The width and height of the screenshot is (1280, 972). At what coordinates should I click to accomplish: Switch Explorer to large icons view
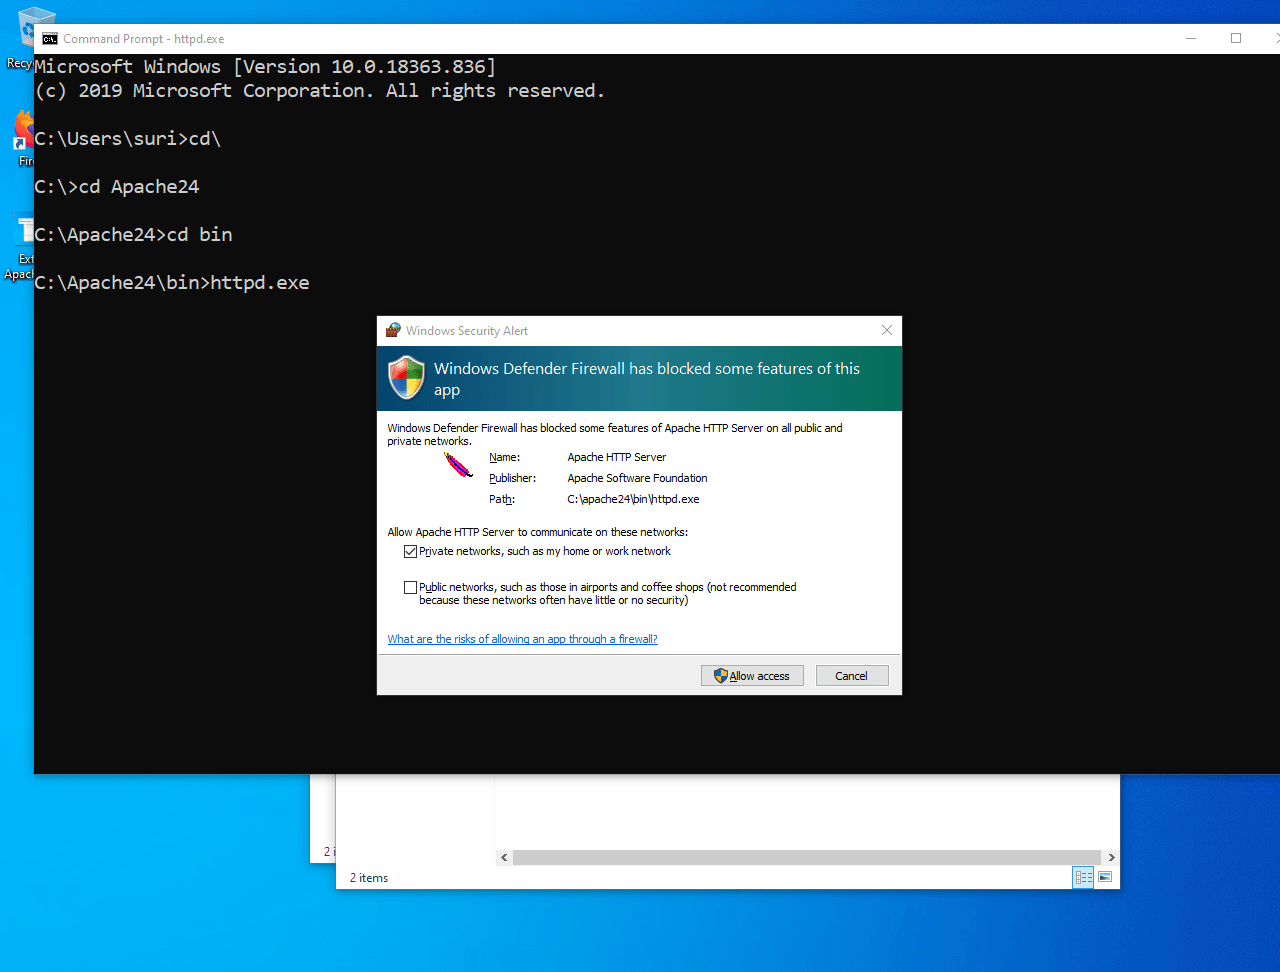pyautogui.click(x=1104, y=877)
